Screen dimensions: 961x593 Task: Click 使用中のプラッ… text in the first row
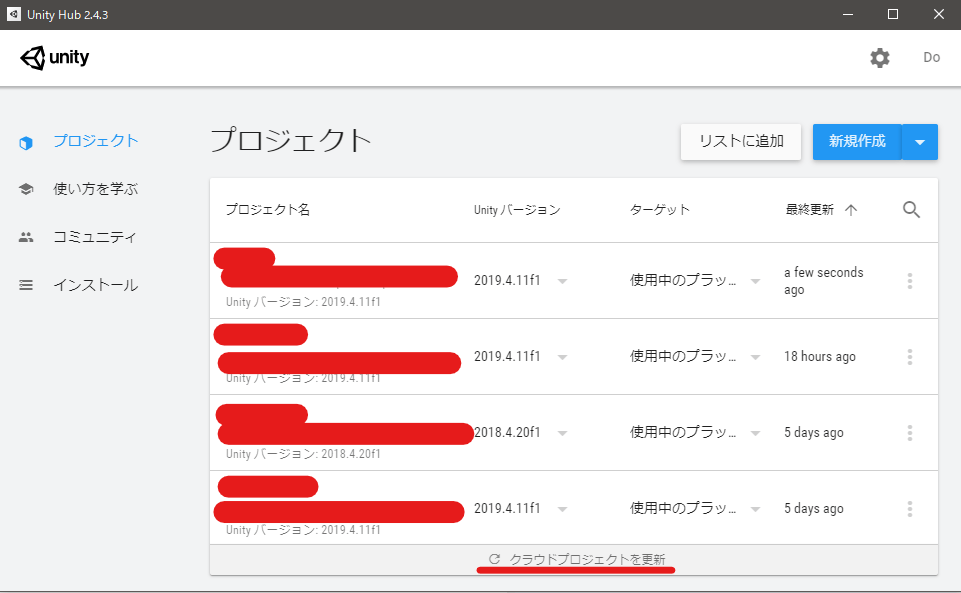pos(683,280)
